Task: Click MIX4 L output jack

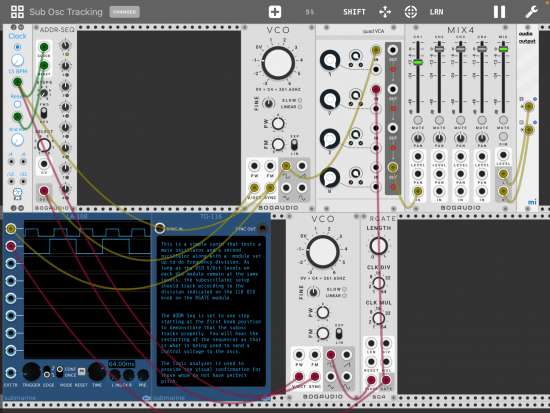Action: coord(503,173)
